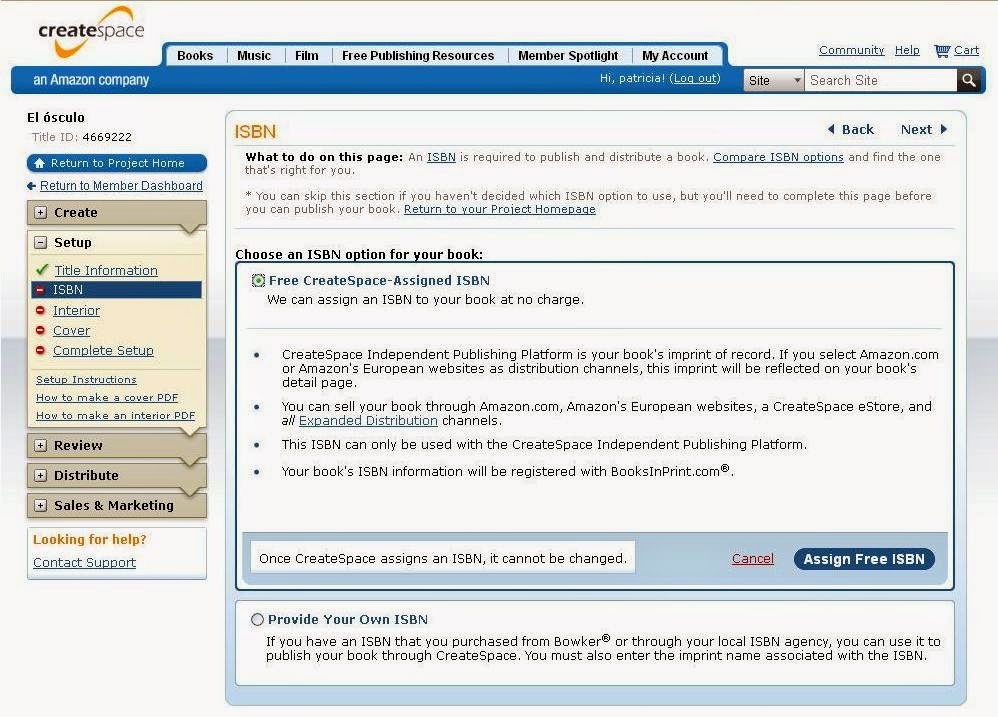This screenshot has height=717, width=998.
Task: Click the home icon in Return to Project Home
Action: pyautogui.click(x=39, y=163)
